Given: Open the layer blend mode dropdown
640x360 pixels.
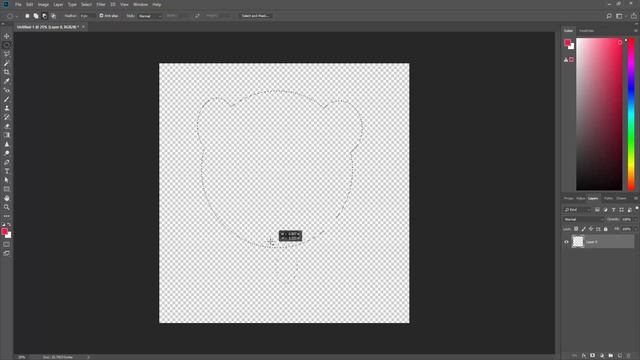Looking at the screenshot, I should point(583,220).
